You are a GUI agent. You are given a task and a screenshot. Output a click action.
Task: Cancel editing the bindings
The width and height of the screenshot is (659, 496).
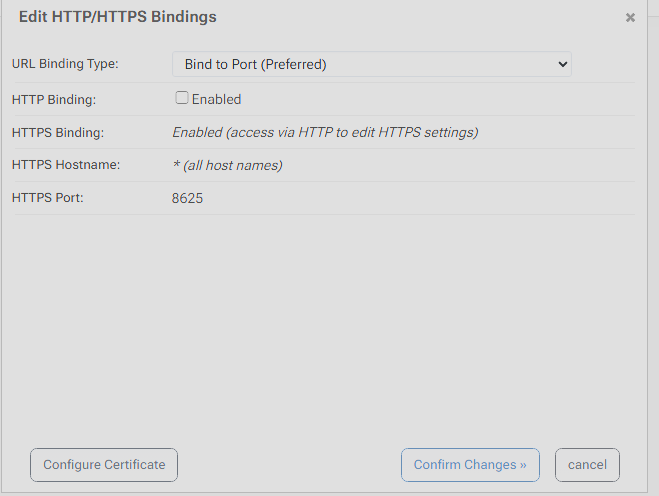coord(587,465)
